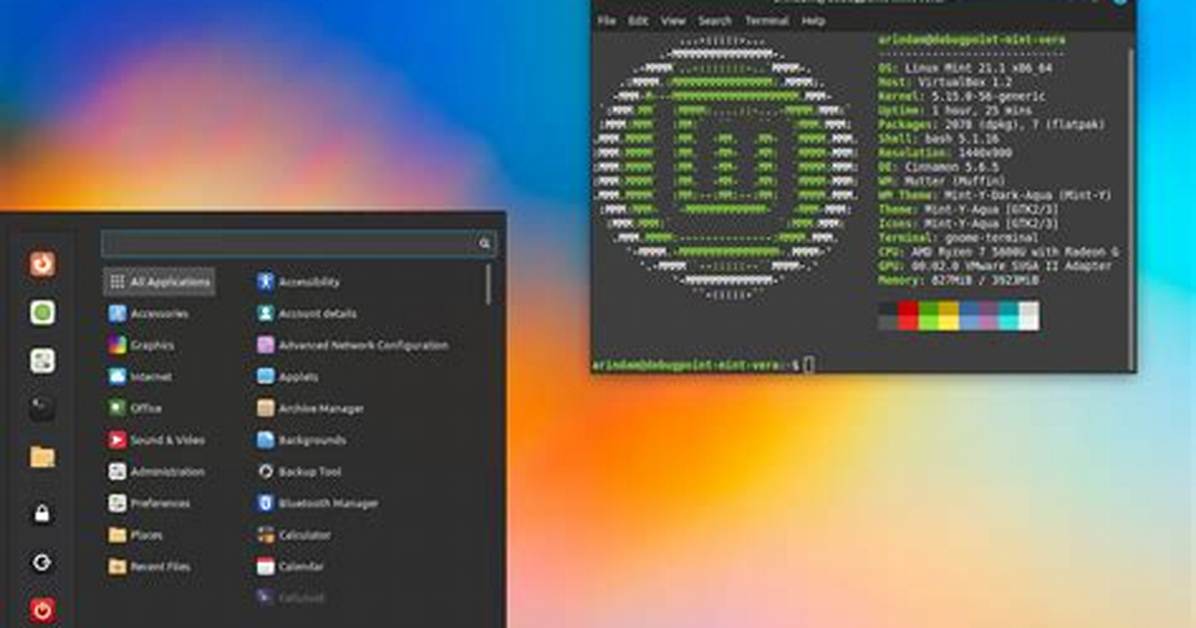Click the Advanced Network Configuration icon
The height and width of the screenshot is (628, 1196).
[x=265, y=345]
